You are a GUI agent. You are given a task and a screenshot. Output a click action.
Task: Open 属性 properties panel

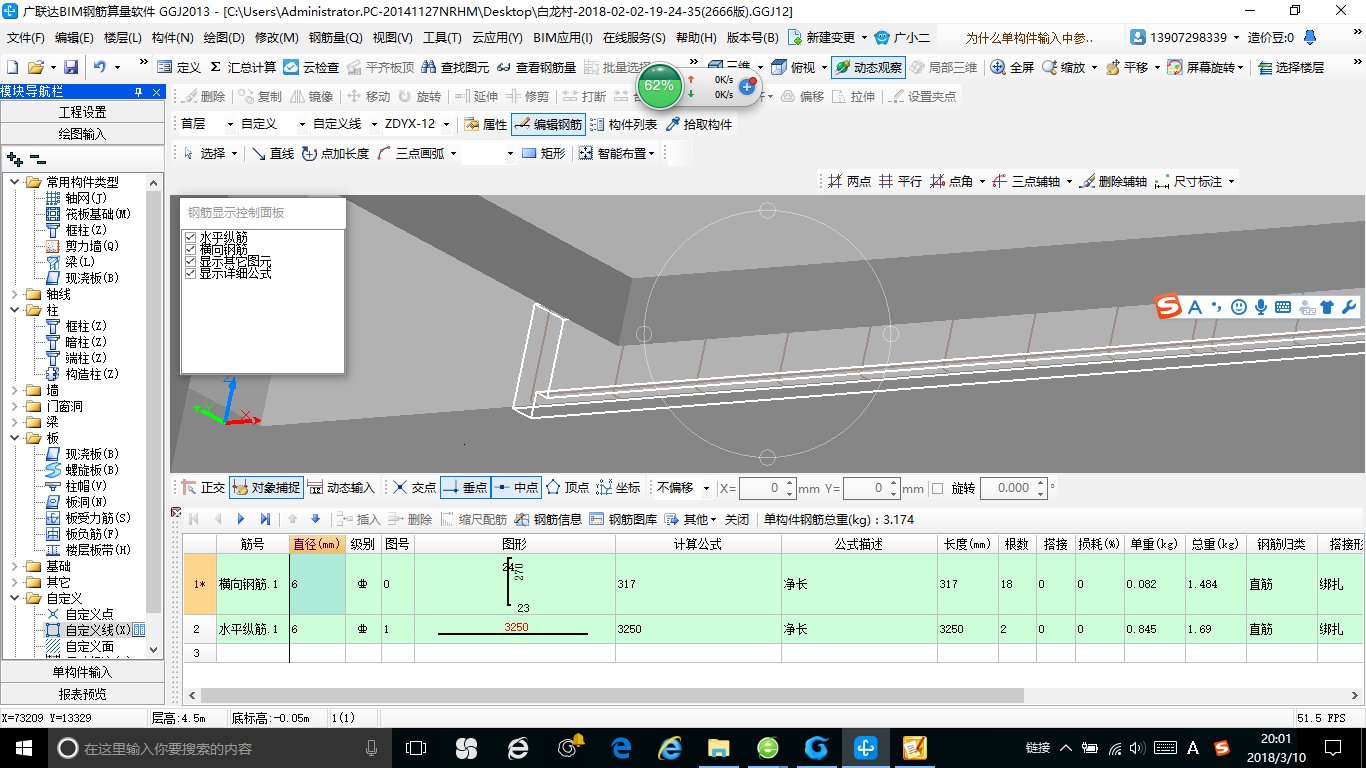pyautogui.click(x=486, y=124)
